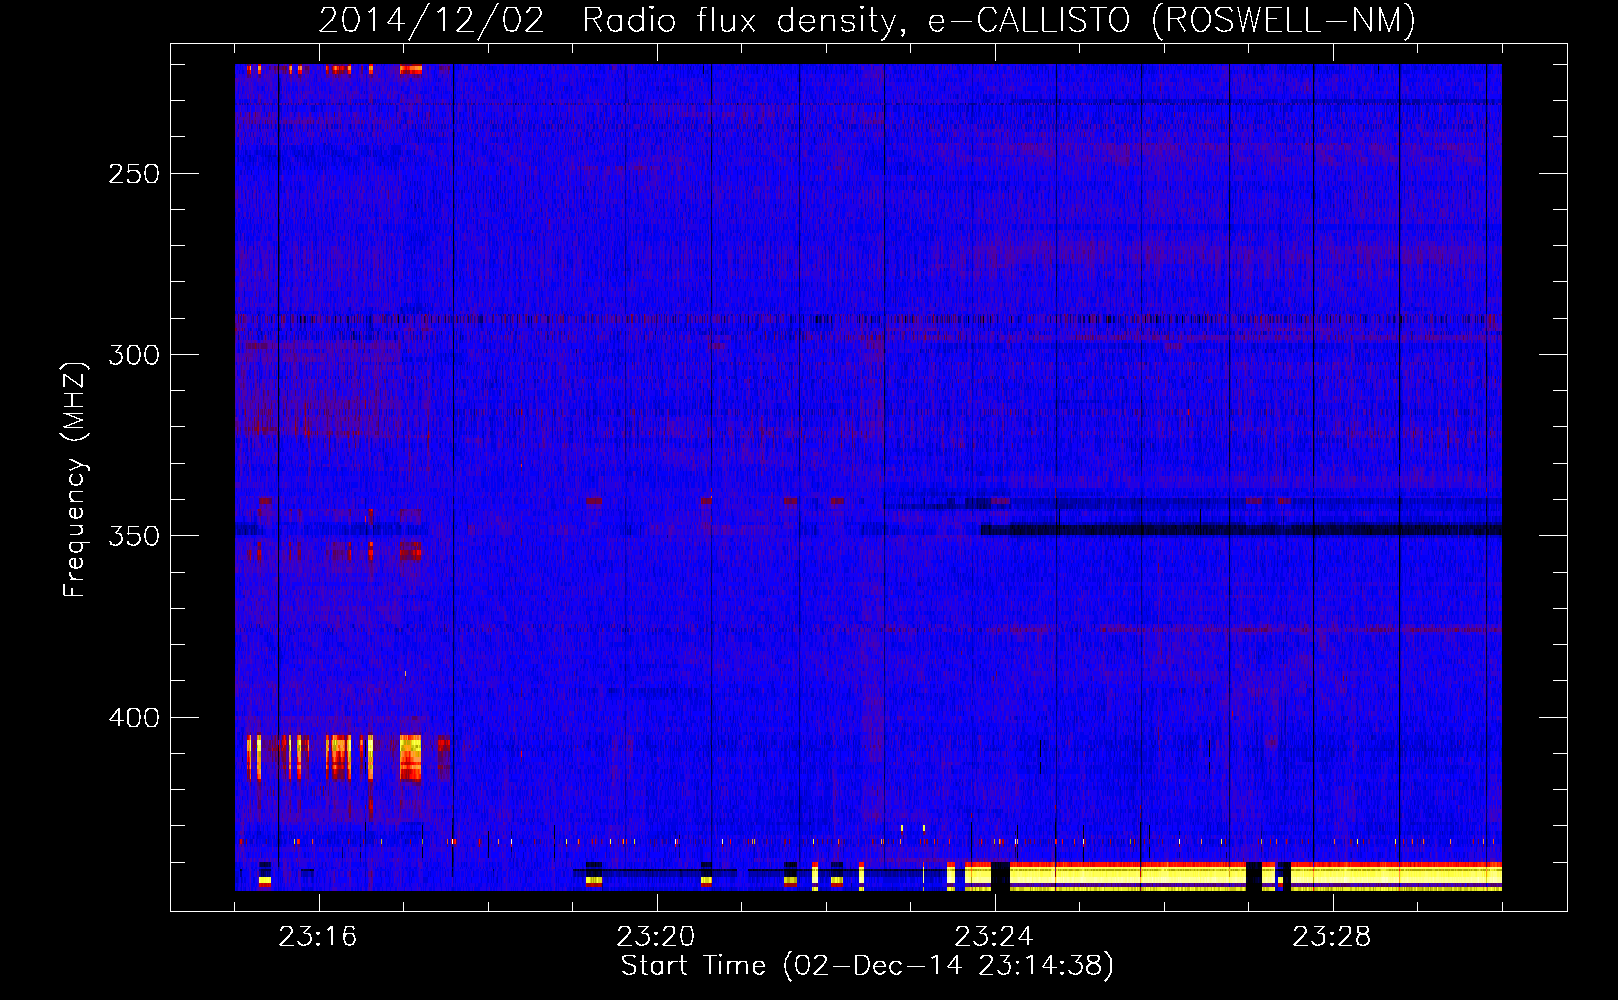Click the 300 frequency tick label
This screenshot has width=1618, height=1000.
pos(133,355)
